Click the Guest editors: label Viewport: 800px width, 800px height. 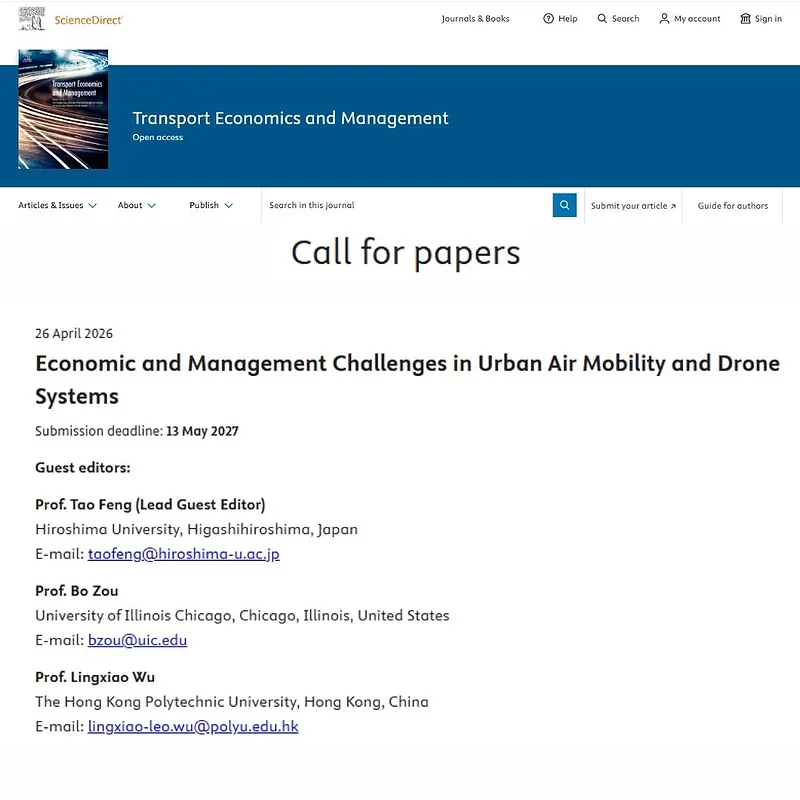coord(83,467)
